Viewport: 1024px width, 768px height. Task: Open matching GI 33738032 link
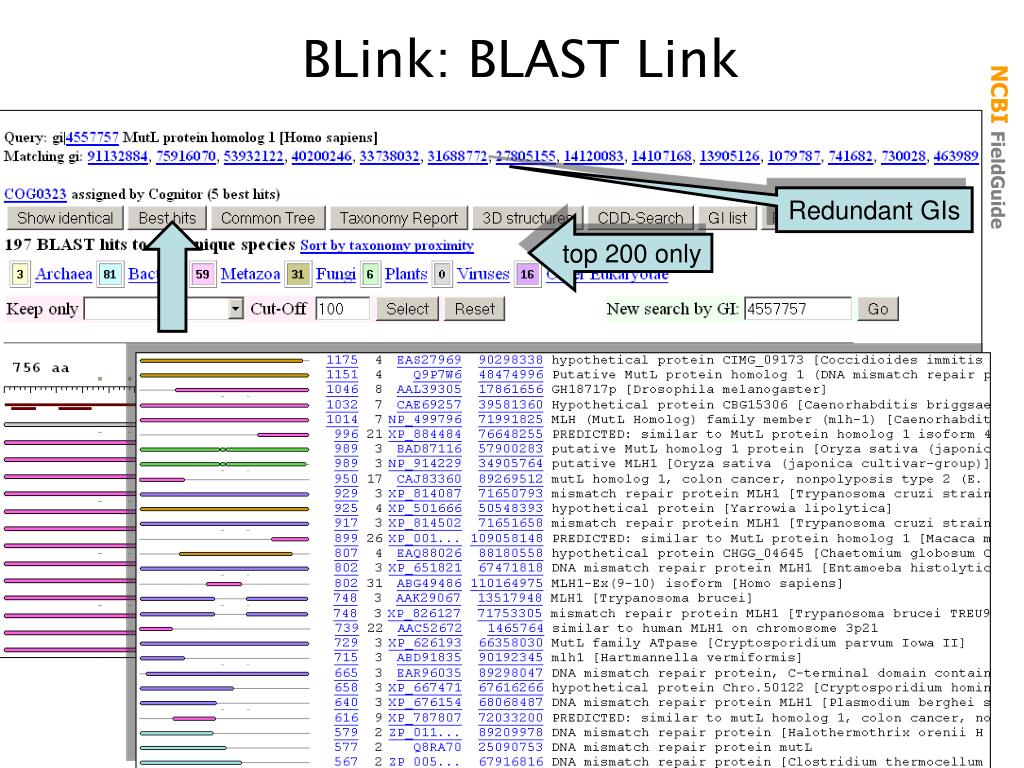390,157
